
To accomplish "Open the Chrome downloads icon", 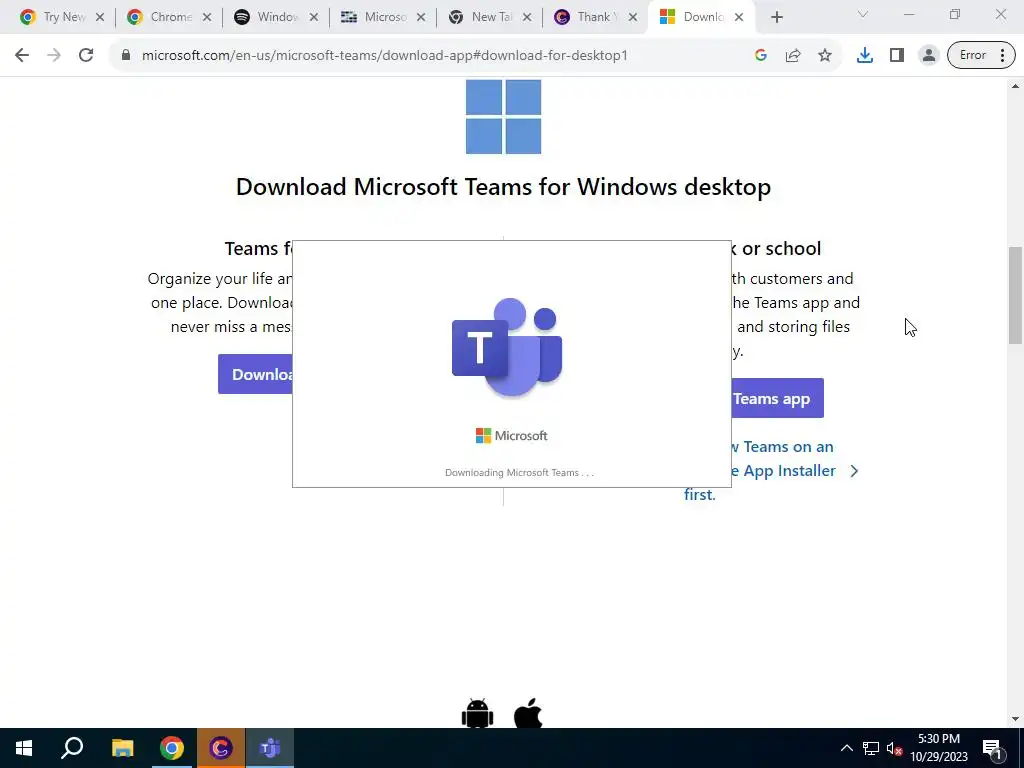I will [x=865, y=56].
